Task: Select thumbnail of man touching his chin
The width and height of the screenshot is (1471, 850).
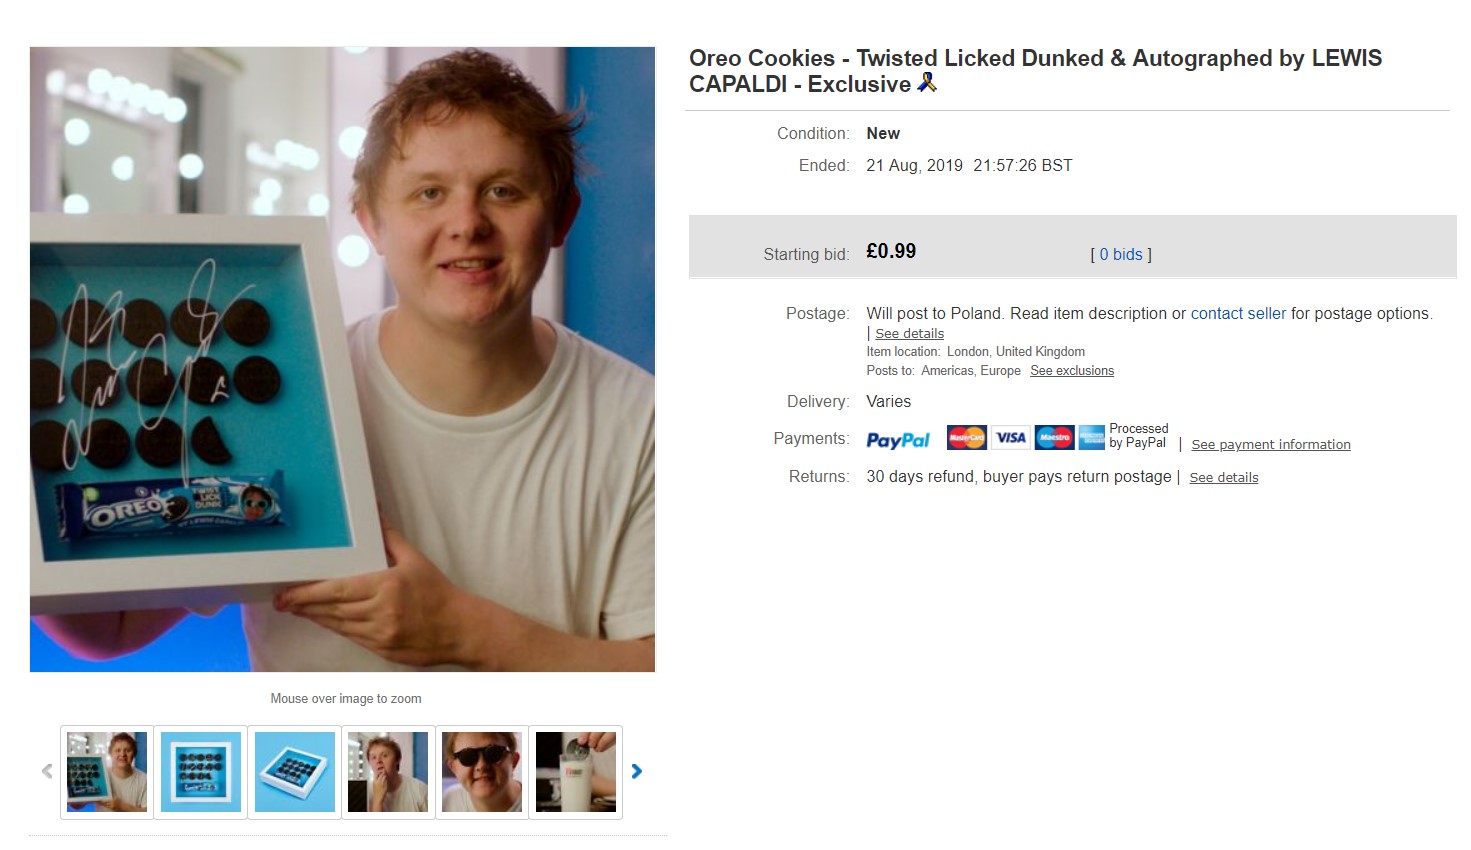Action: (388, 772)
